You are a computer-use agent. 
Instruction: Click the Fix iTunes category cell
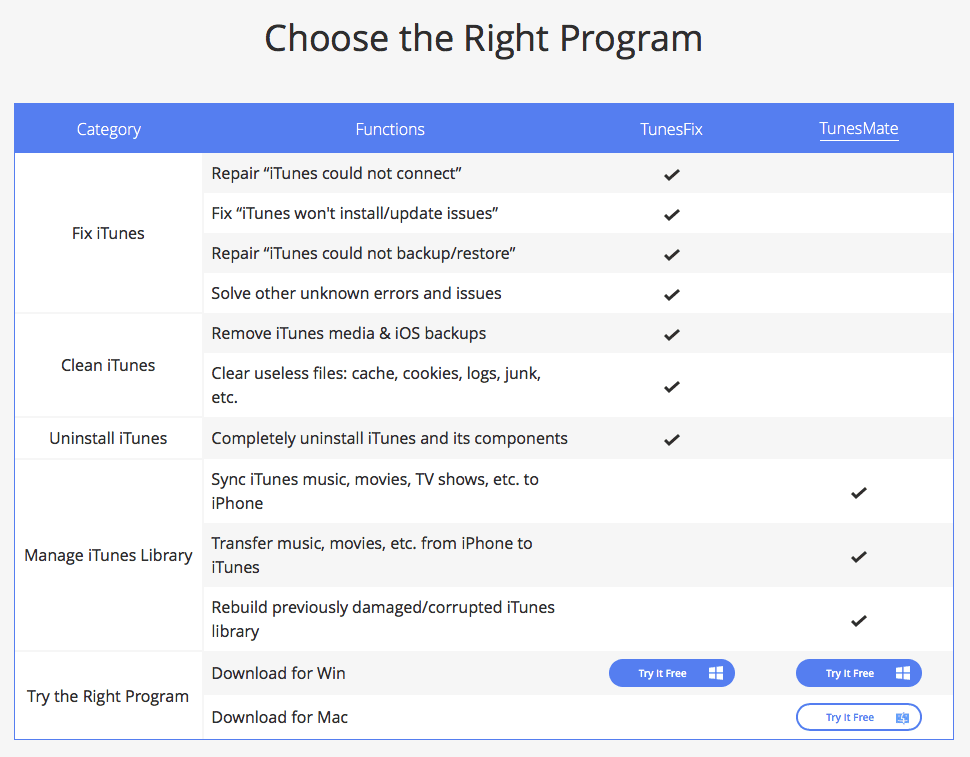[x=108, y=233]
